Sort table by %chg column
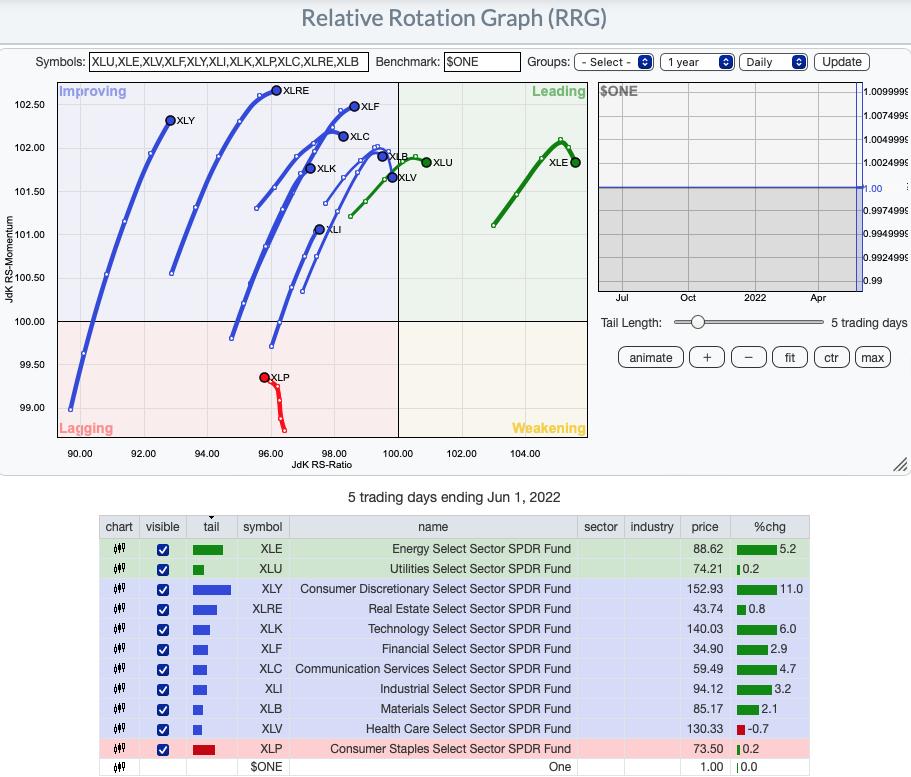Viewport: 911px width, 777px height. coord(770,527)
